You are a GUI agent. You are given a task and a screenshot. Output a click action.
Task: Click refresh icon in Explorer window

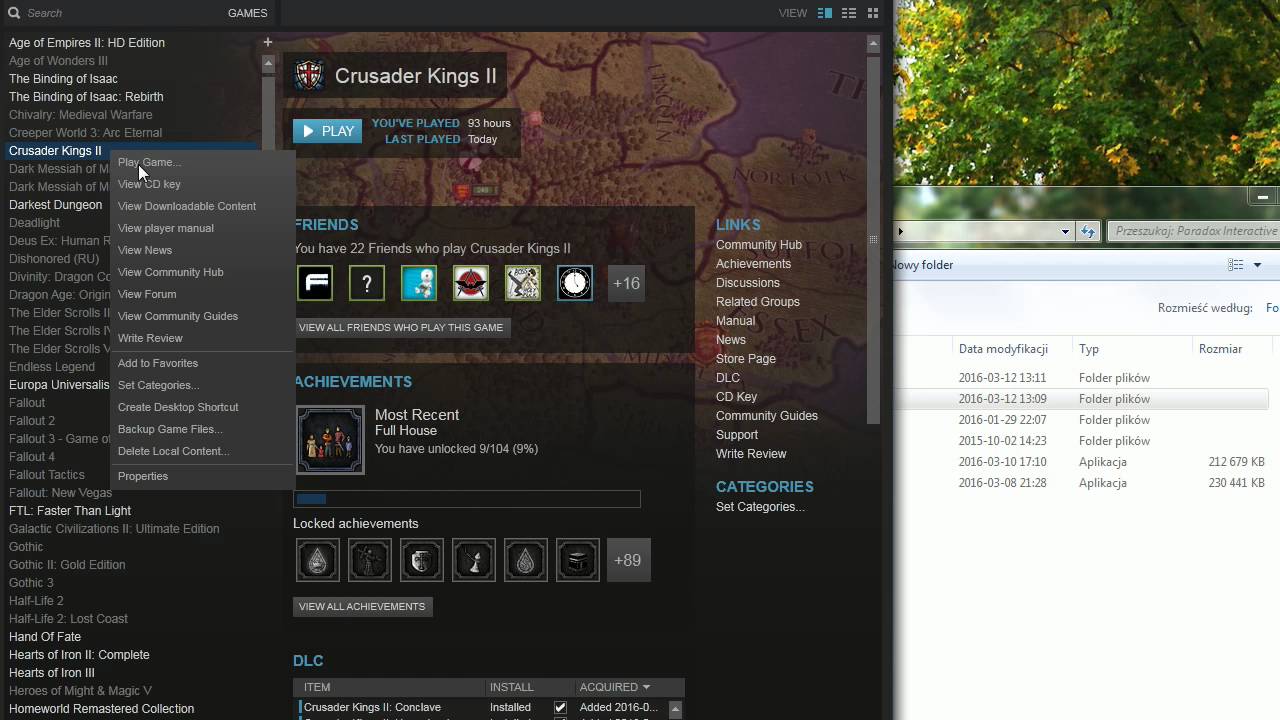click(1089, 231)
